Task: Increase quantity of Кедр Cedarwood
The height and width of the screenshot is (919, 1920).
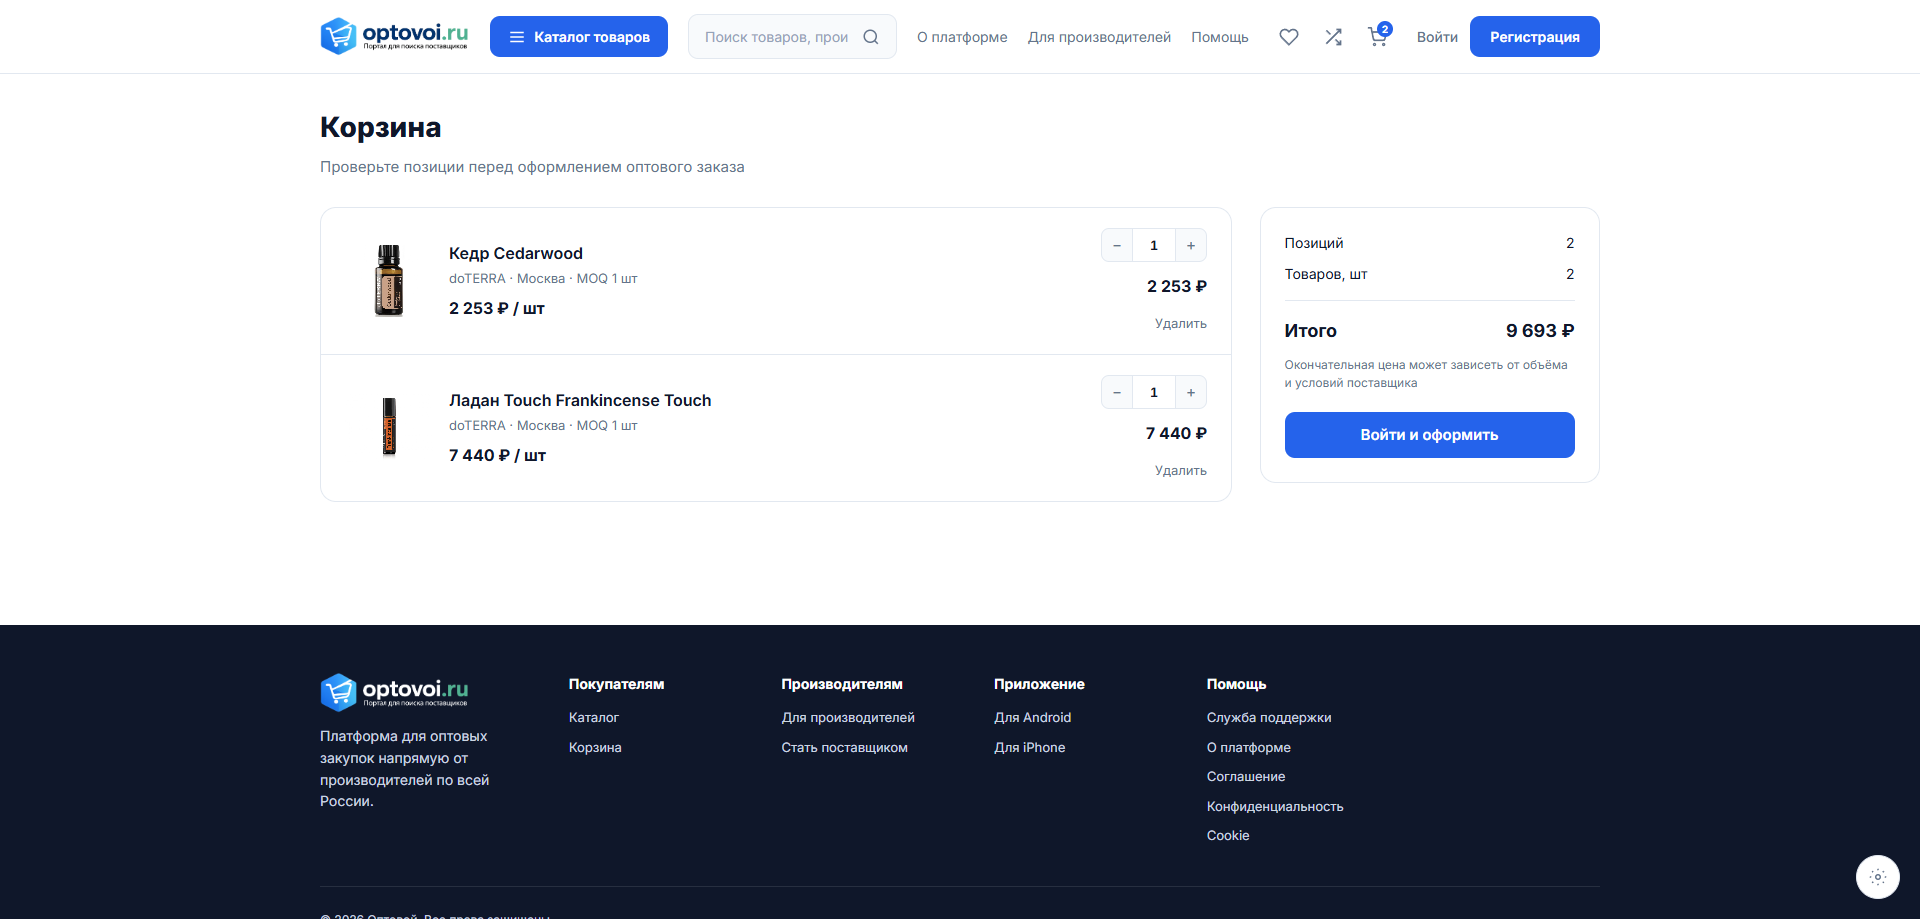Action: (x=1190, y=245)
